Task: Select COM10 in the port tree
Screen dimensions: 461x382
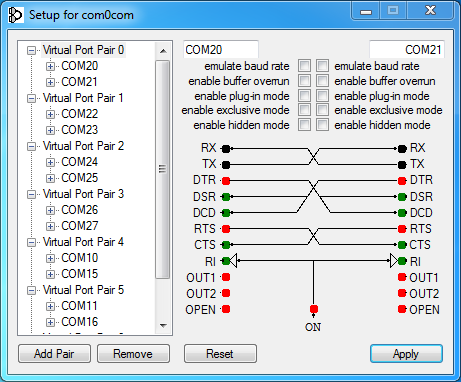Action: 80,258
